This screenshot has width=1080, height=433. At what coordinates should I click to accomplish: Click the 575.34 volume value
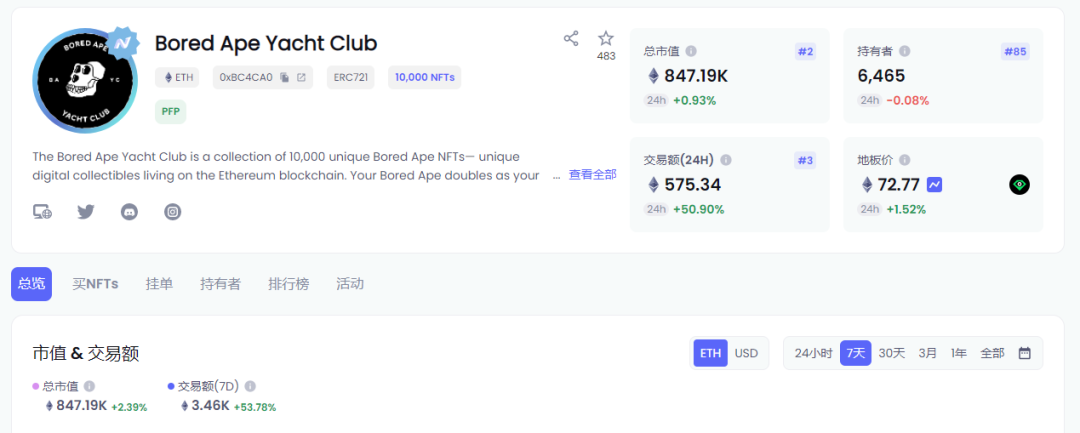coord(691,184)
